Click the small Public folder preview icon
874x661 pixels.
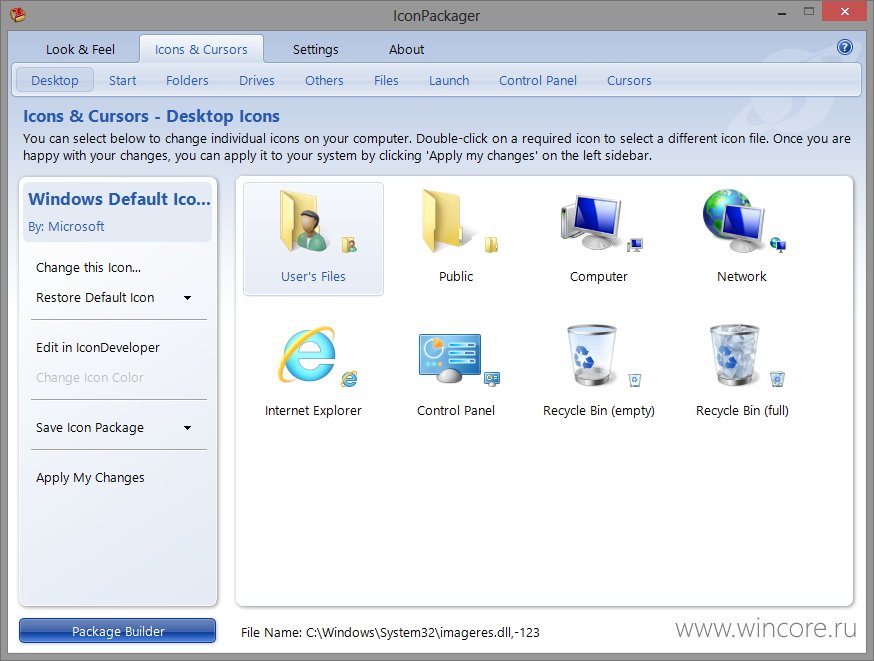click(x=492, y=244)
